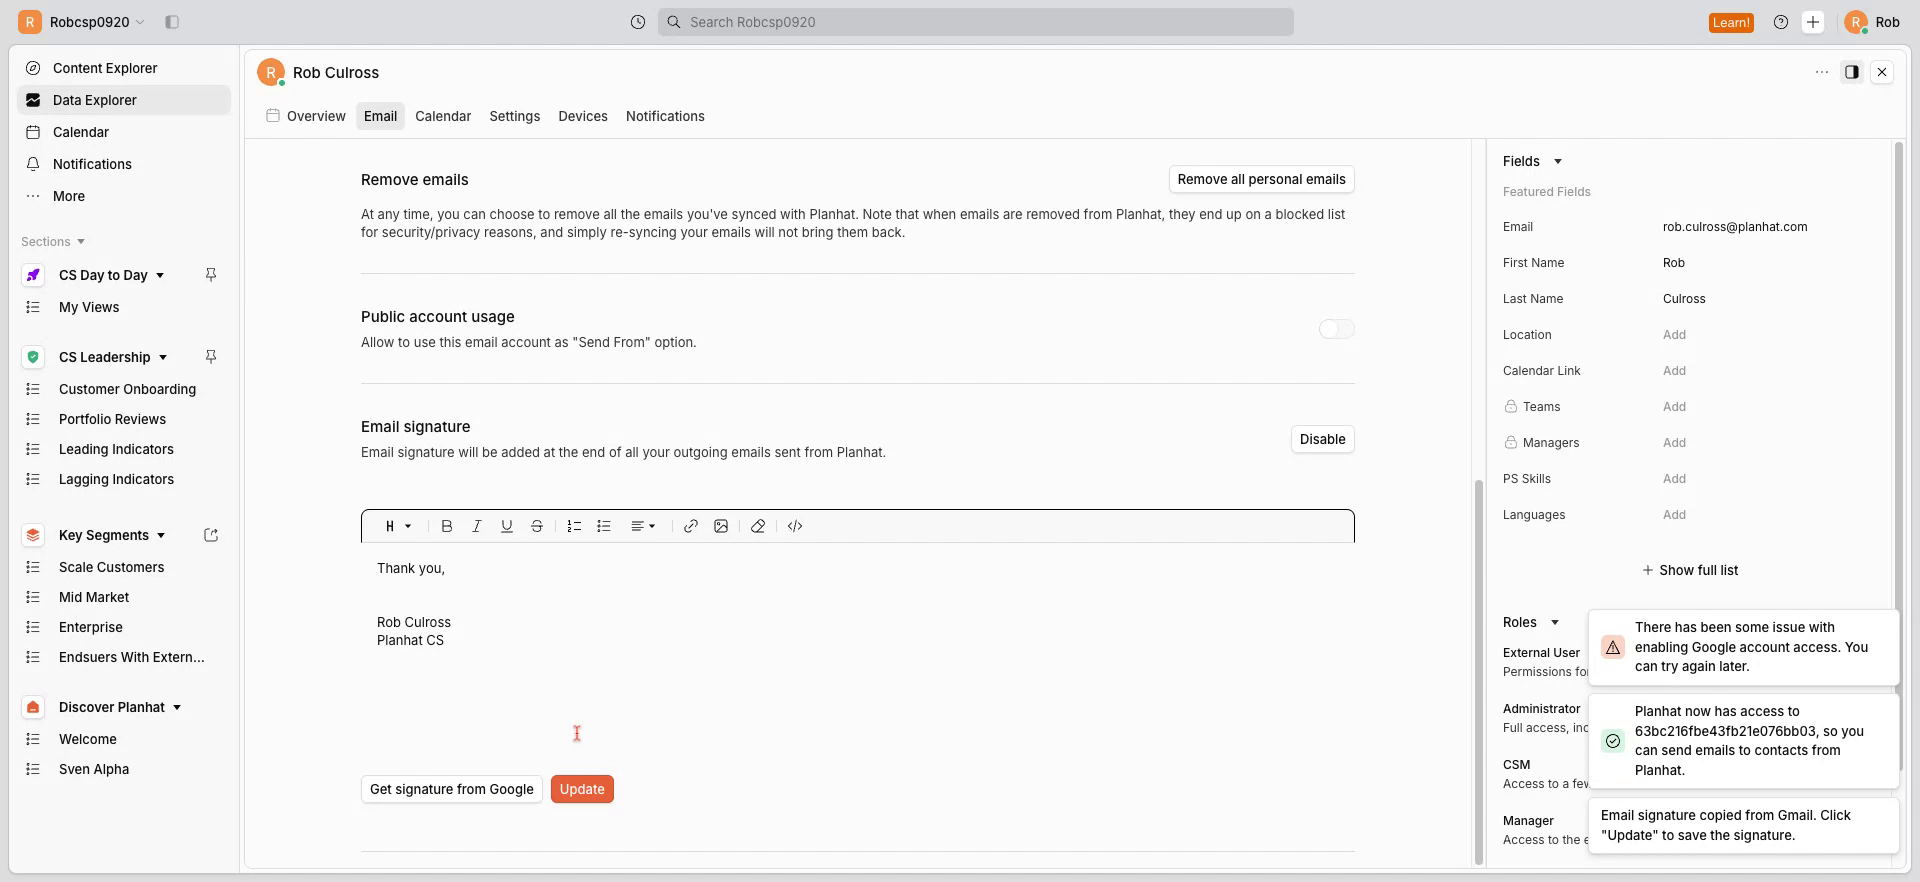The image size is (1920, 882).
Task: Click the CS Leadership shield icon
Action: pyautogui.click(x=33, y=357)
